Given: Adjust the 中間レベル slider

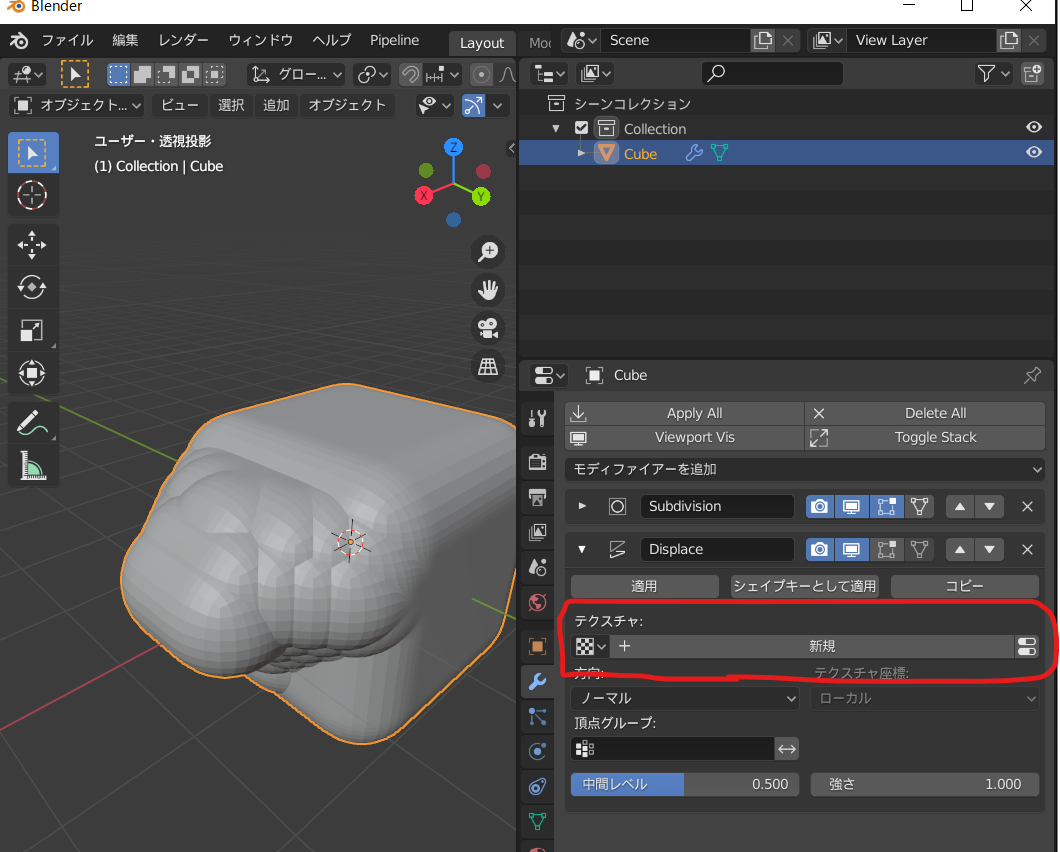Looking at the screenshot, I should coord(685,784).
